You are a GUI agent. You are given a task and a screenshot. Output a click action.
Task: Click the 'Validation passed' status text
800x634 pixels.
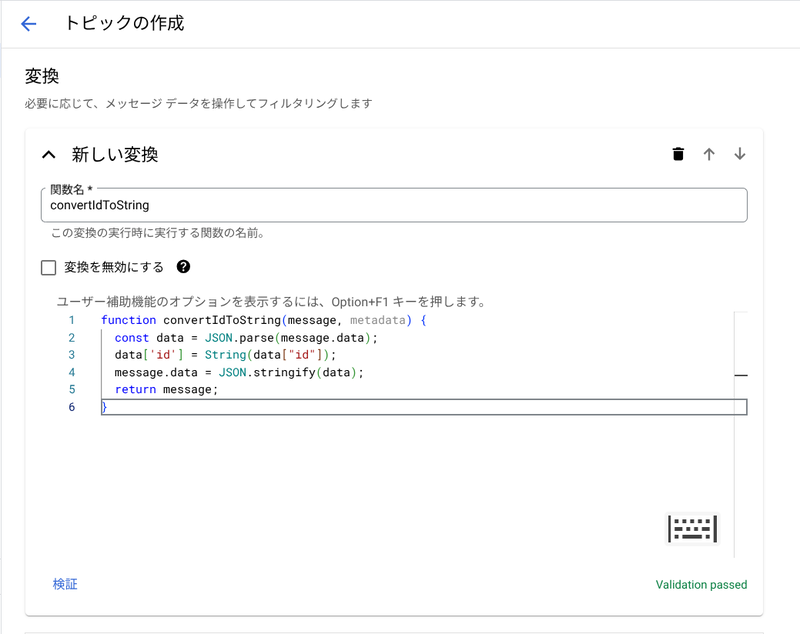(x=701, y=585)
